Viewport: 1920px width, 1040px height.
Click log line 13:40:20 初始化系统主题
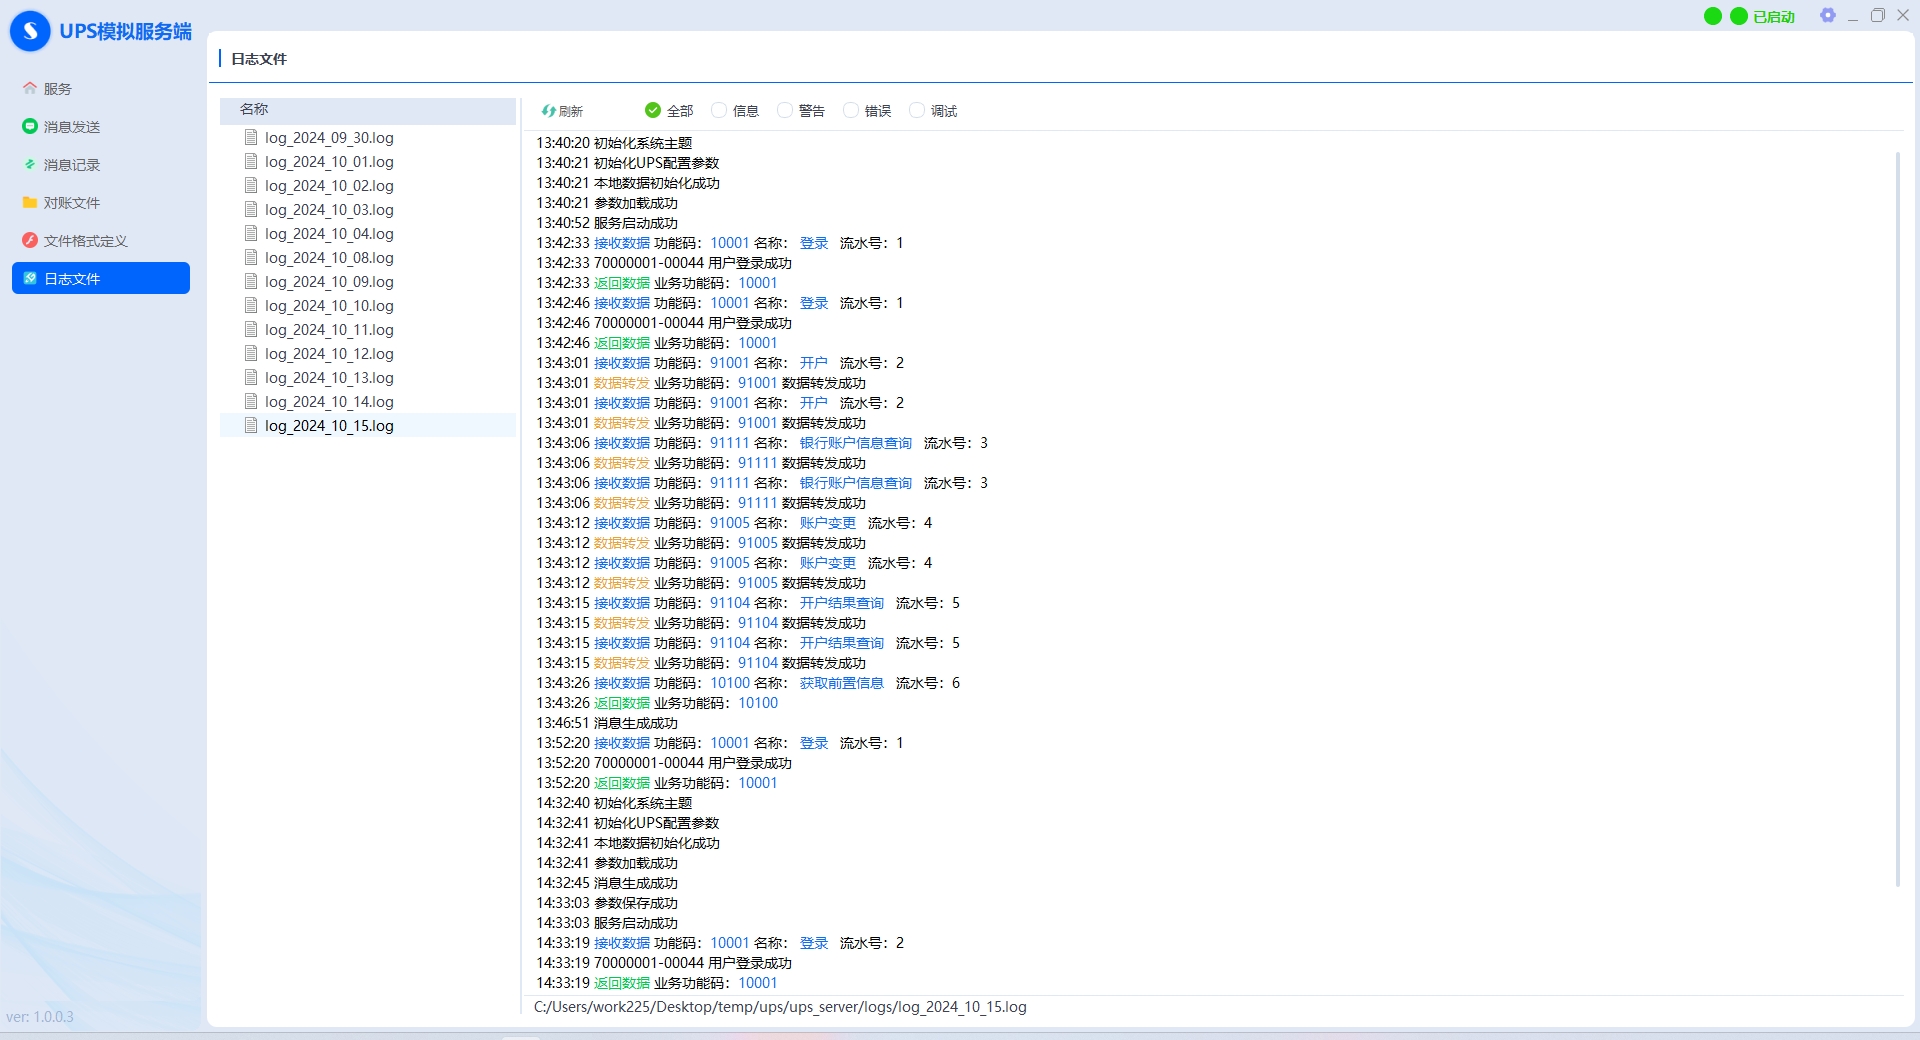(x=614, y=143)
